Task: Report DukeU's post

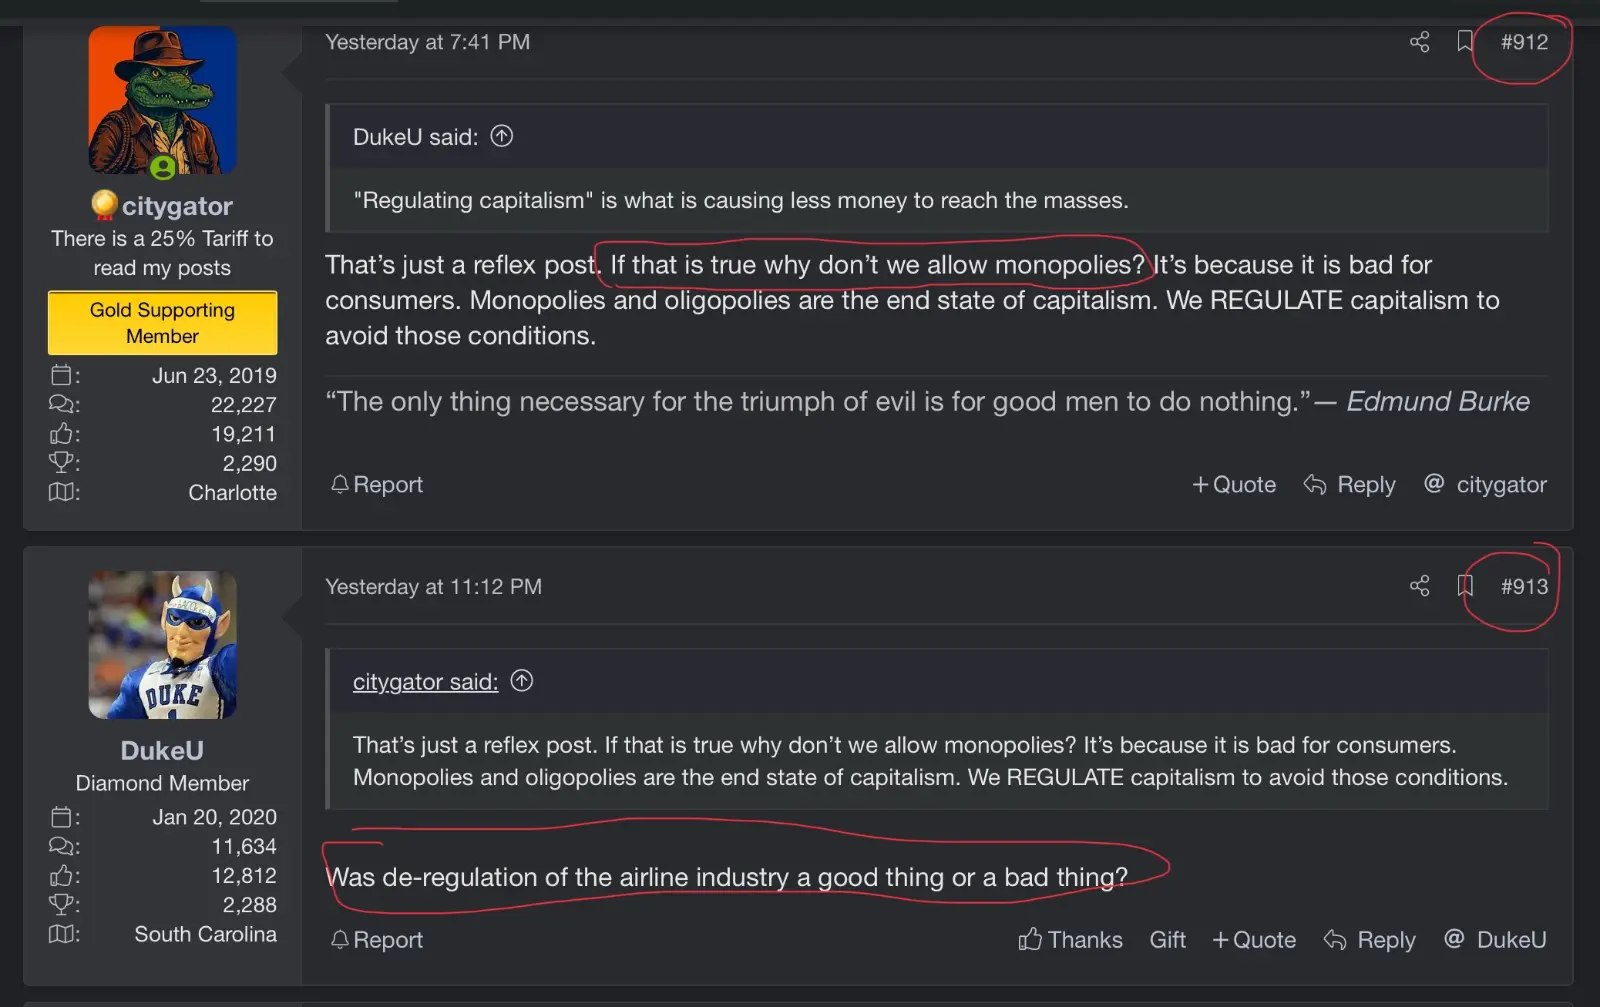Action: [377, 940]
